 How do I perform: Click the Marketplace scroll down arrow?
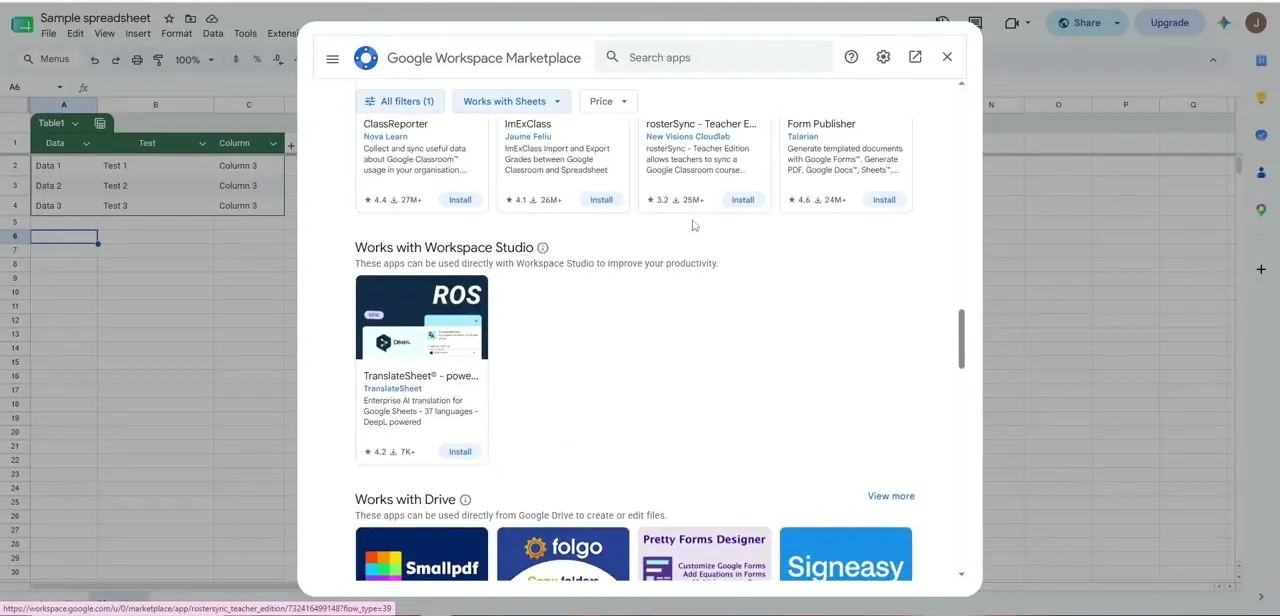point(962,574)
